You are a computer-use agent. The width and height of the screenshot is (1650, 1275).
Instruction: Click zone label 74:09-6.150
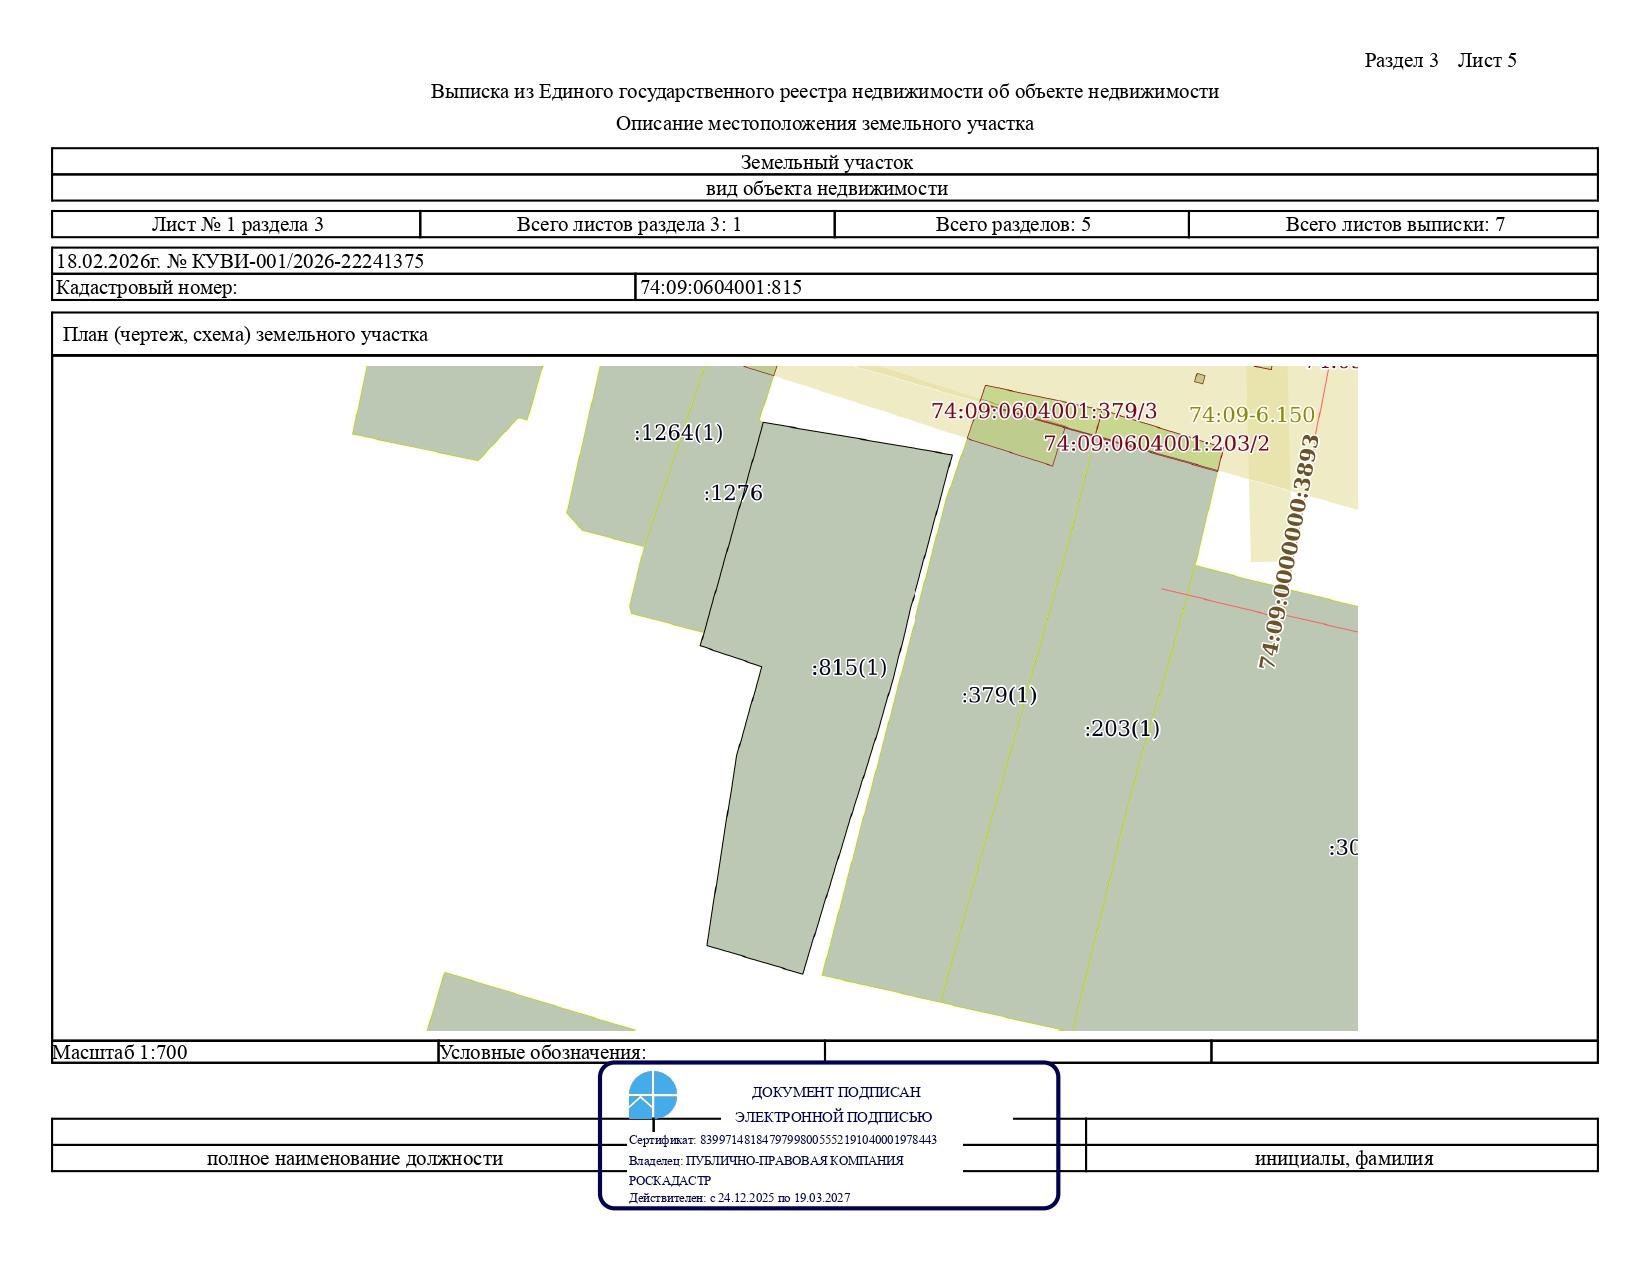coord(1252,414)
